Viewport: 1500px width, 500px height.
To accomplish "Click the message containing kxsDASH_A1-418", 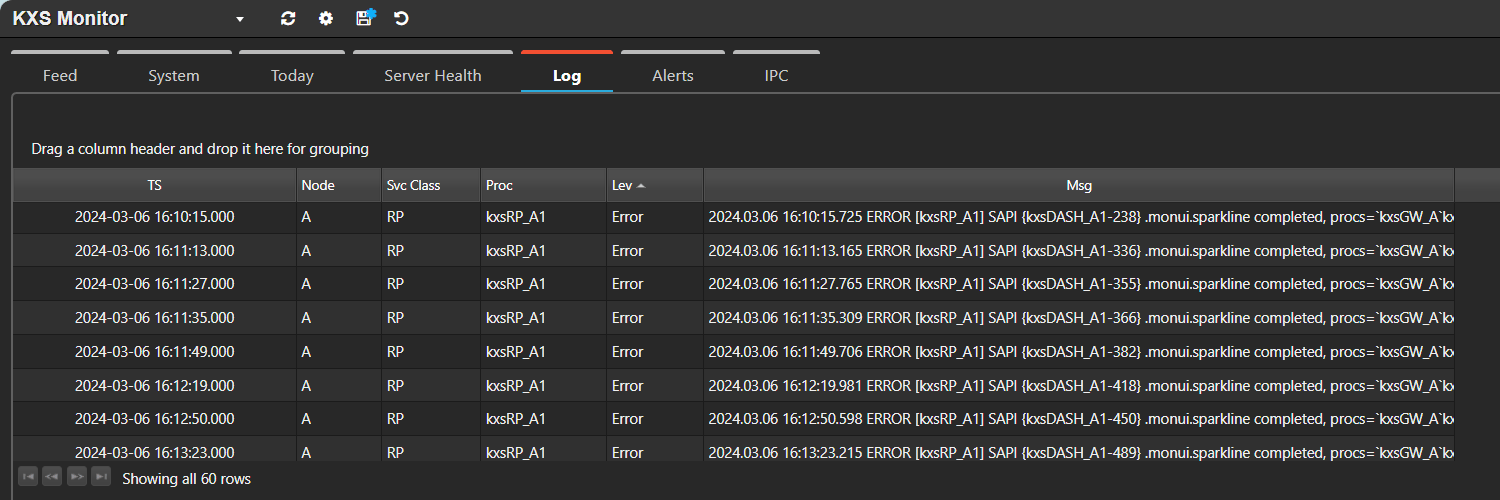I will click(x=1079, y=386).
